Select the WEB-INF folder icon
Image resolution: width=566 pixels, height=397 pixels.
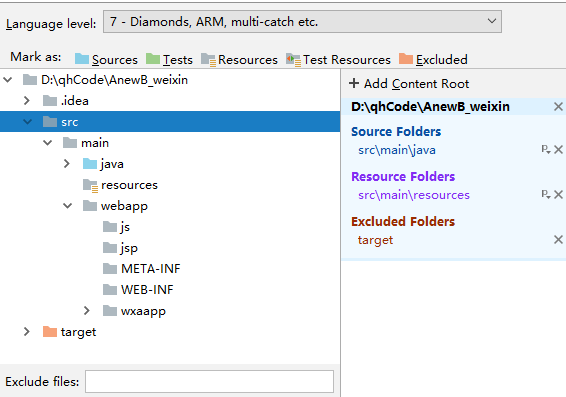click(110, 289)
